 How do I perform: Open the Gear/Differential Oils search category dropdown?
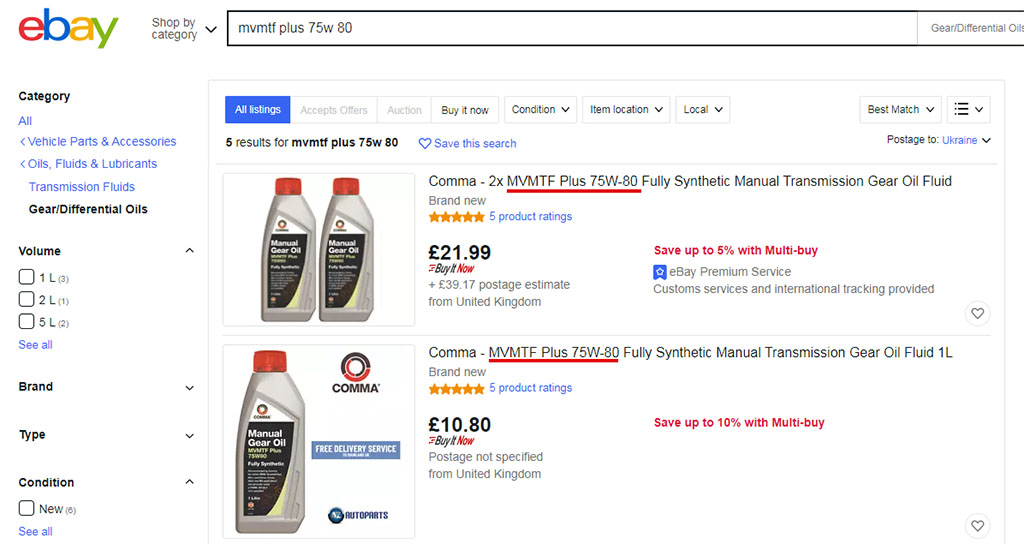tap(971, 28)
